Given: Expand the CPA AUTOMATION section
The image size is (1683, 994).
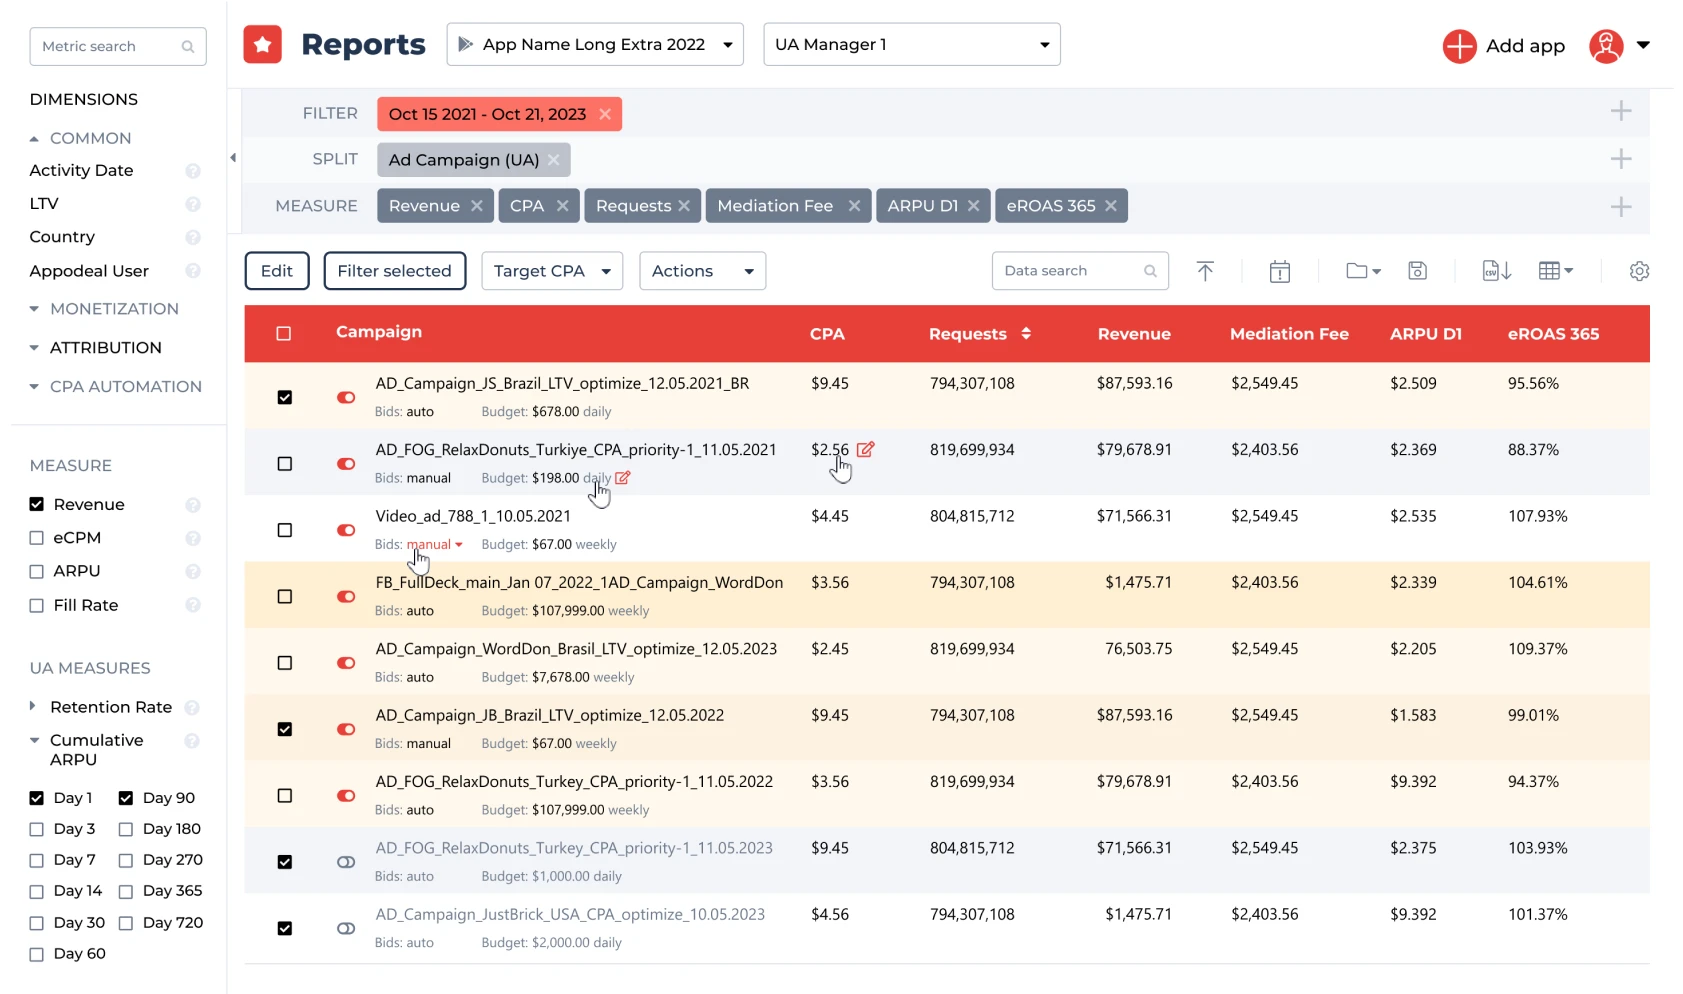Looking at the screenshot, I should coord(34,387).
